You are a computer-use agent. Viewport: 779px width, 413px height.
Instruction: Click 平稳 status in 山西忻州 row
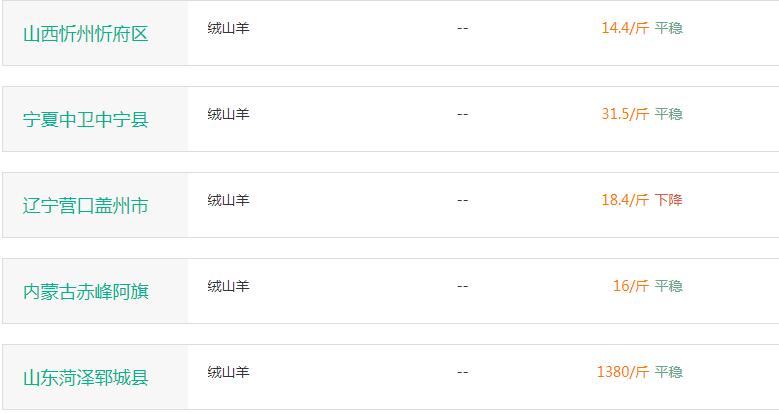(x=668, y=28)
